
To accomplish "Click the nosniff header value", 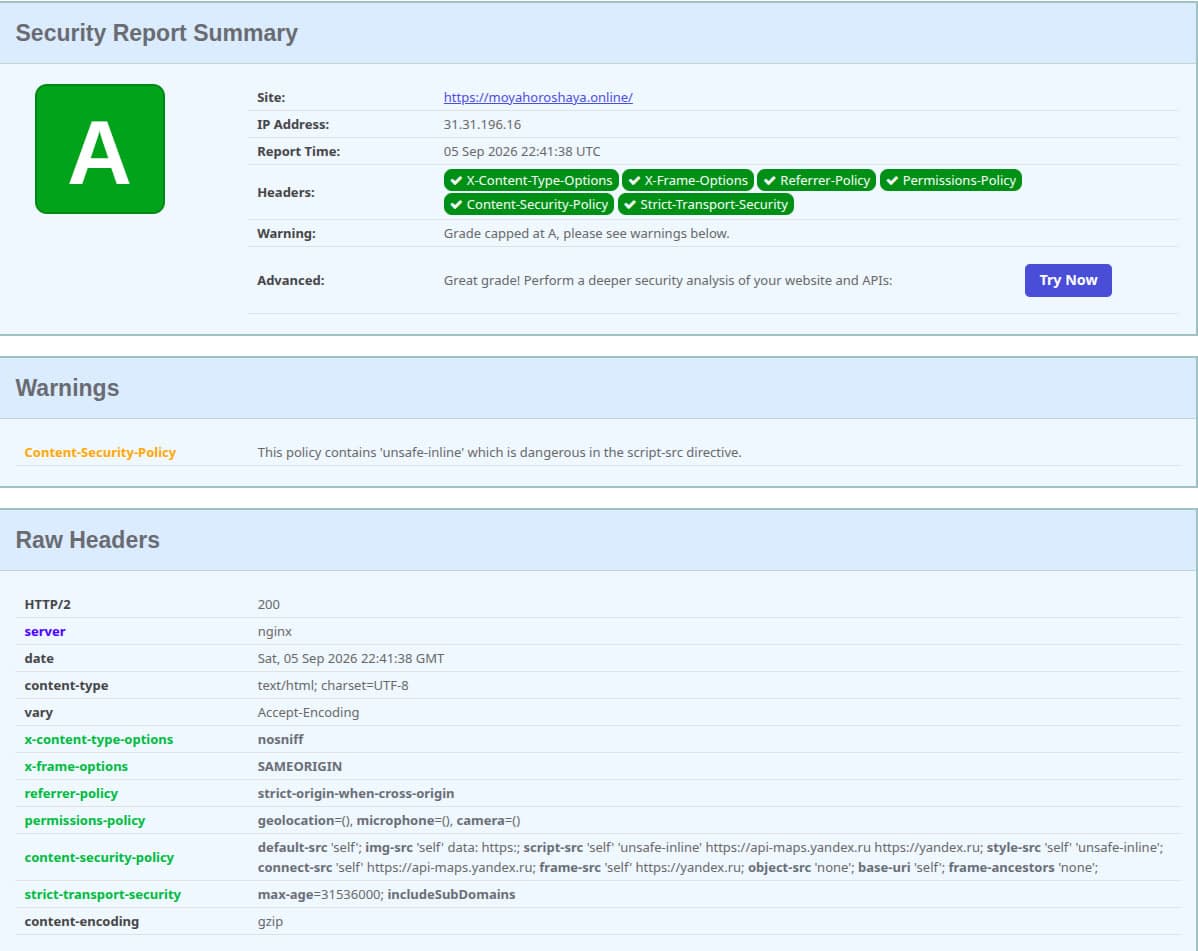I will 280,739.
